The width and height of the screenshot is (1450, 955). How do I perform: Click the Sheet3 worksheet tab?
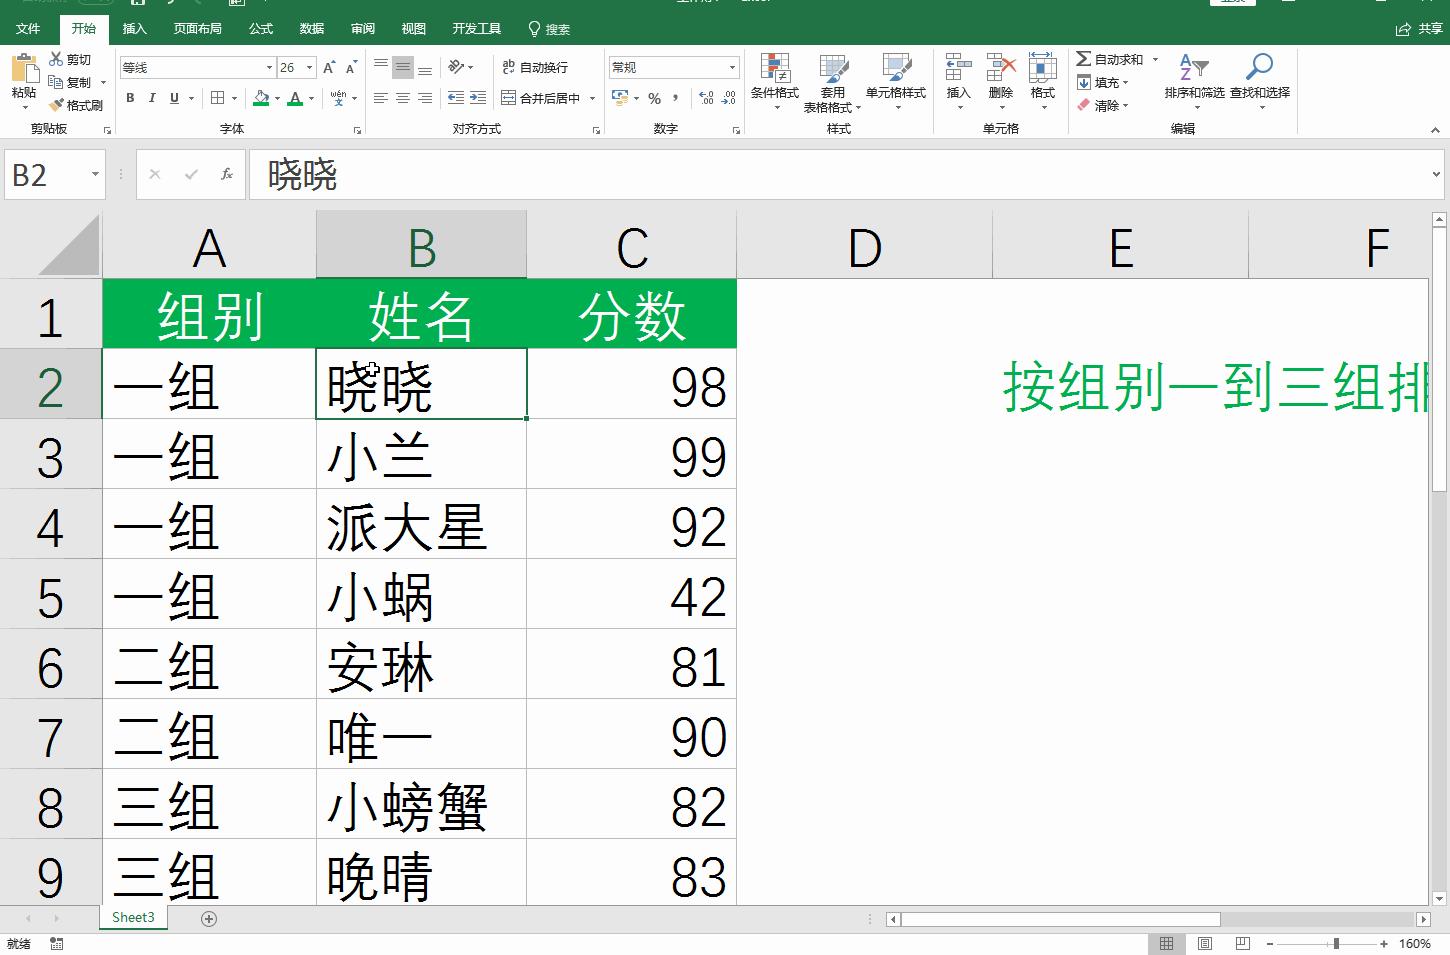point(133,917)
